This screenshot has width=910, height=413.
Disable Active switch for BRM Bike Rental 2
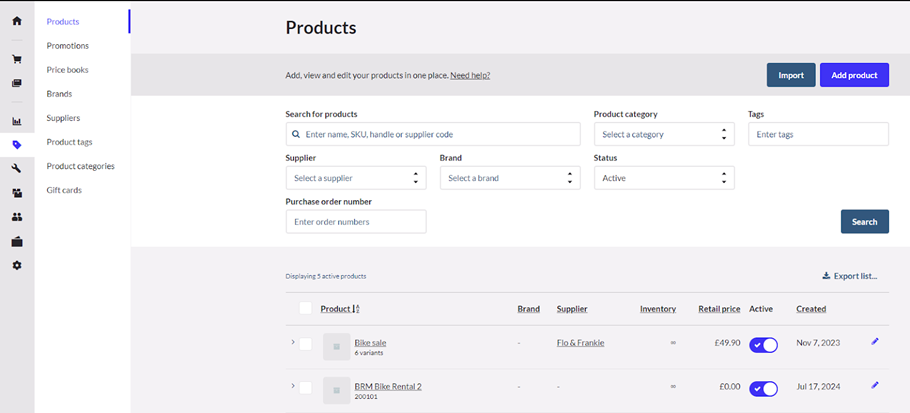click(764, 388)
